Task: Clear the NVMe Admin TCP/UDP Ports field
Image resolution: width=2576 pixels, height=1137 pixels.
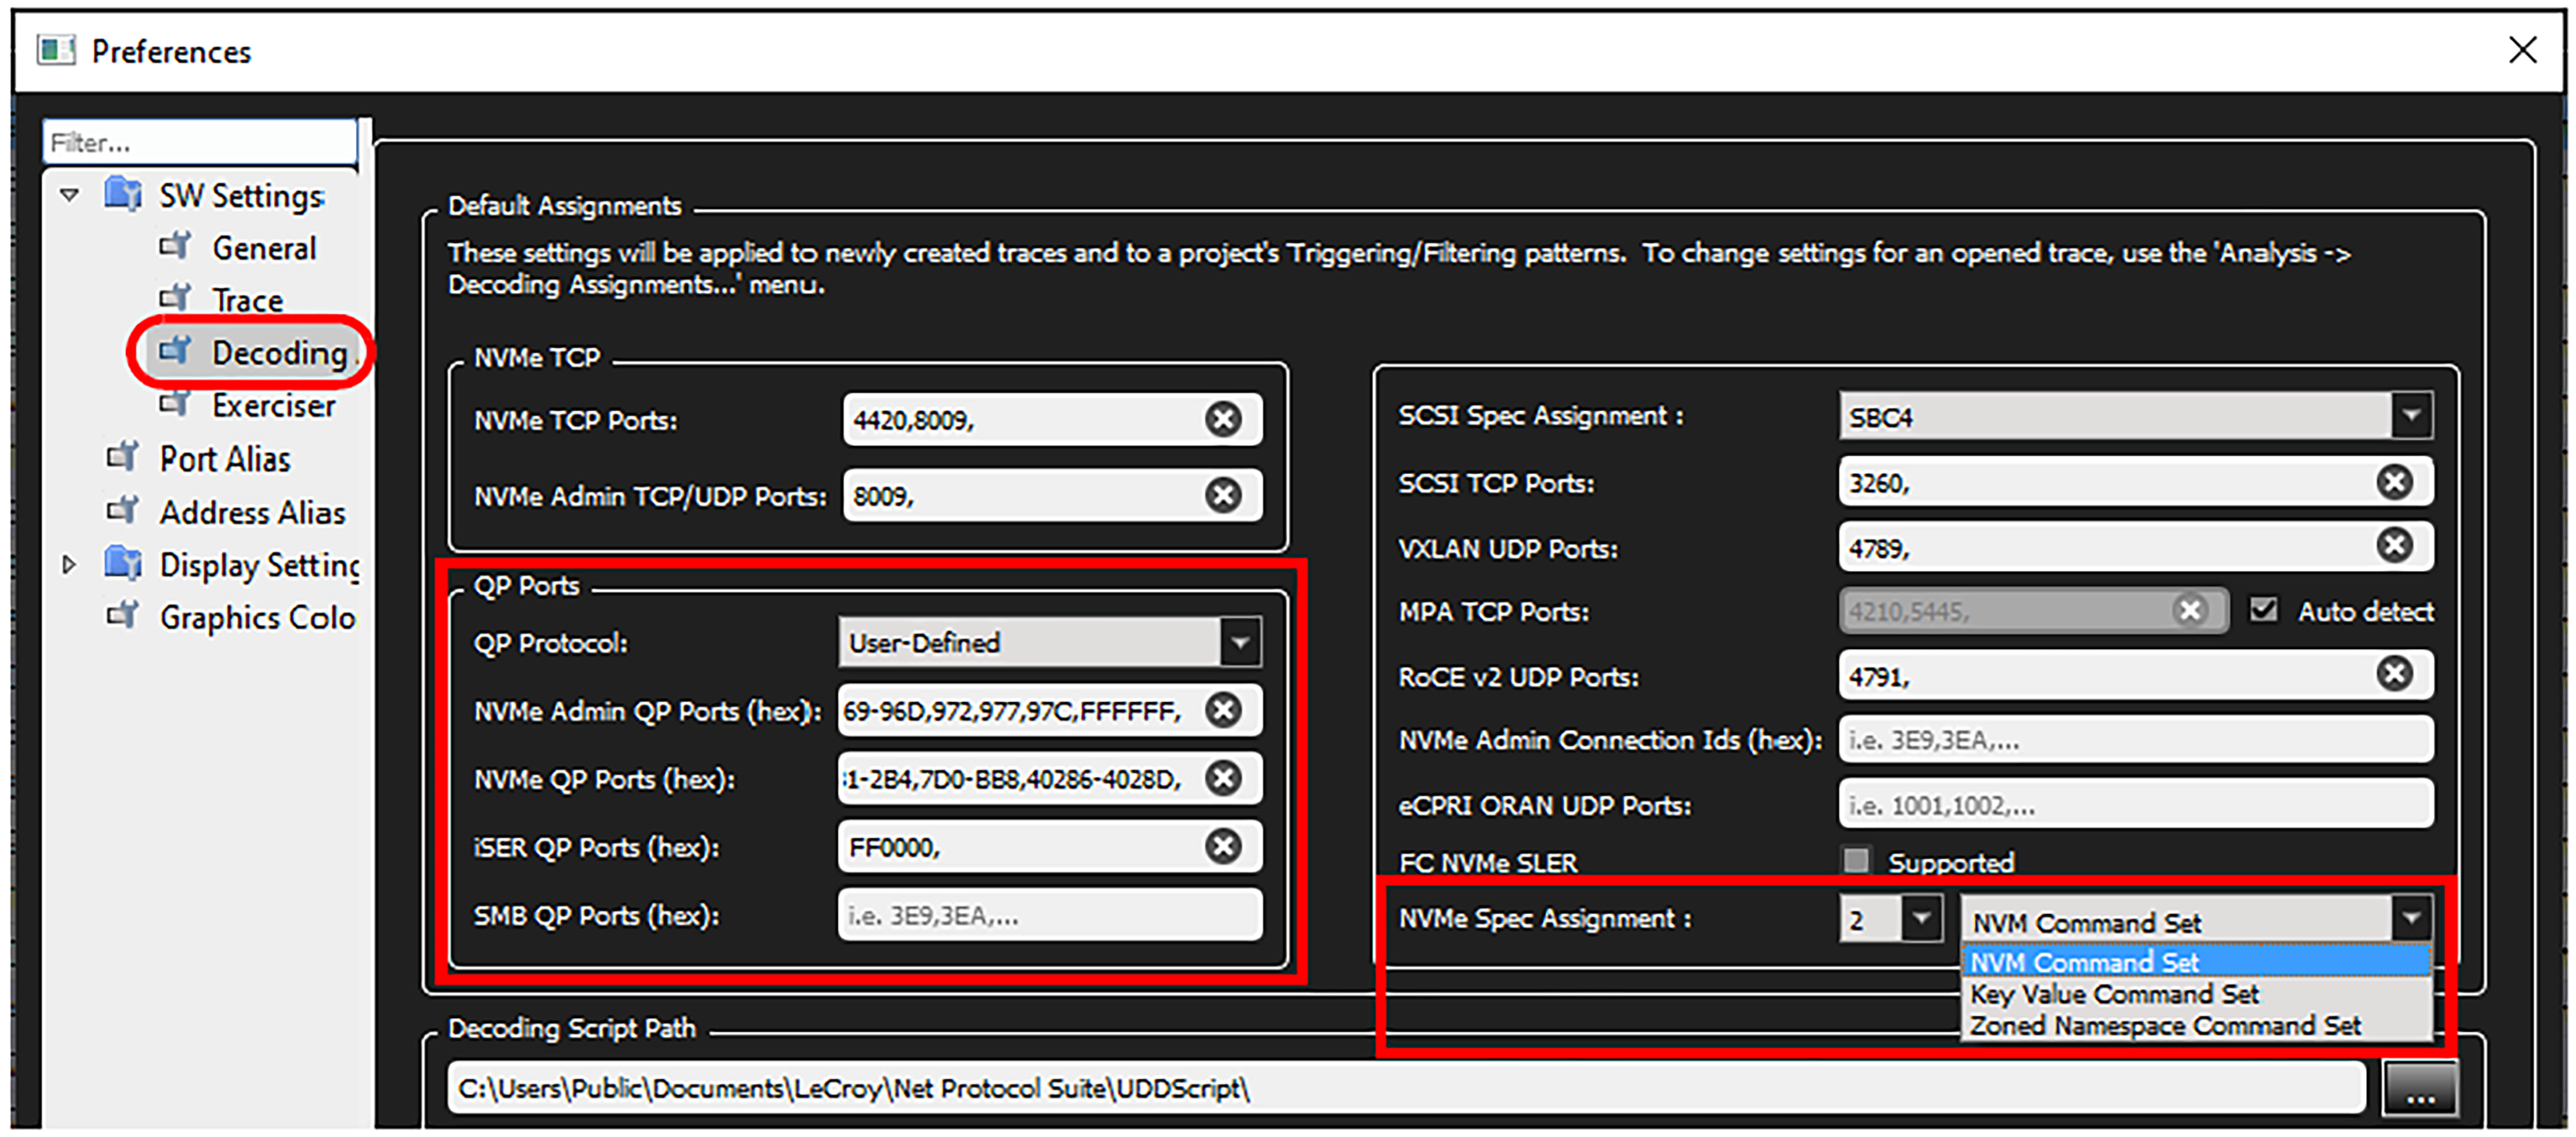Action: point(1222,495)
